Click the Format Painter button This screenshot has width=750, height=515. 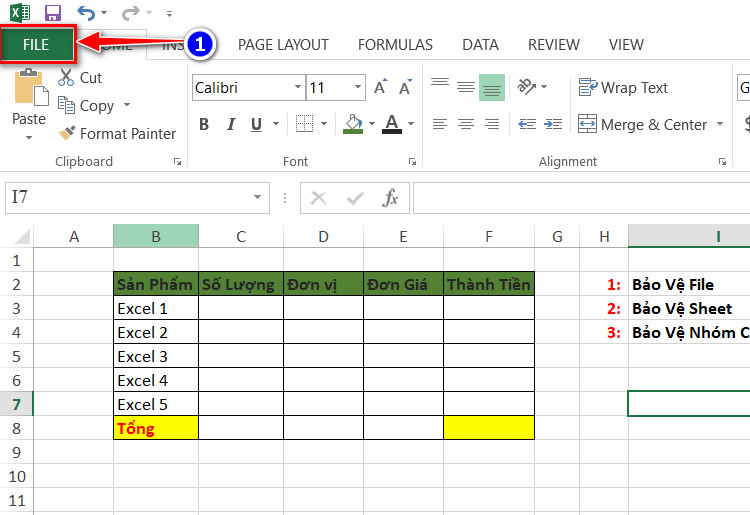coord(117,133)
